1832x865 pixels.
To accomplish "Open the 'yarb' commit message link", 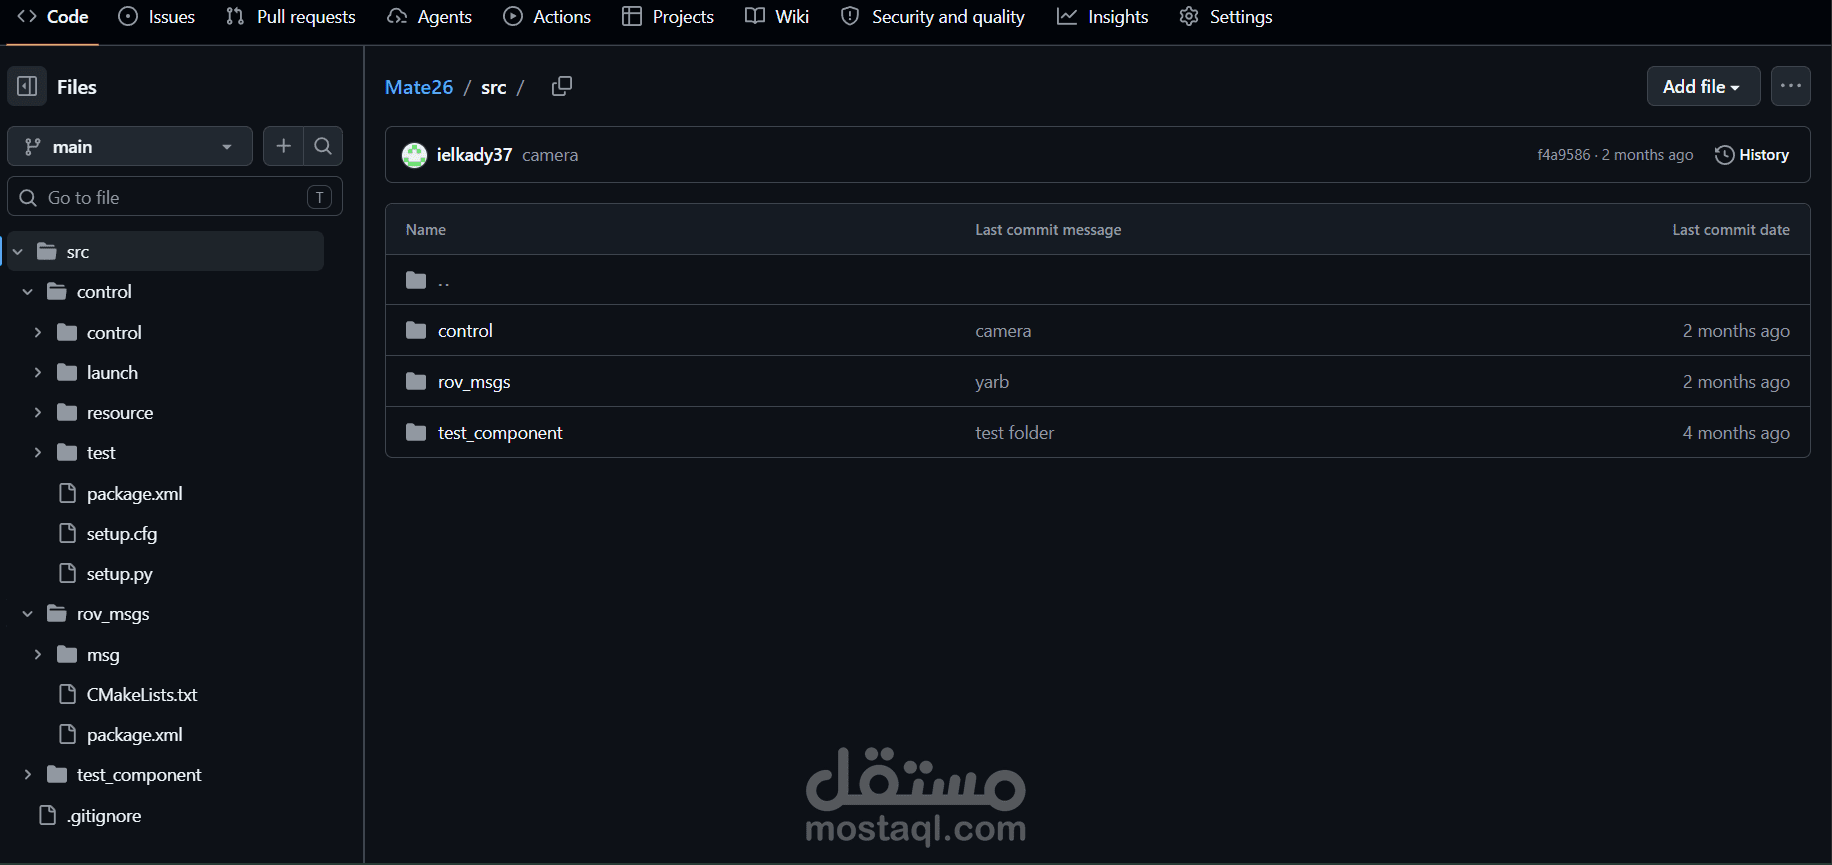I will [992, 382].
